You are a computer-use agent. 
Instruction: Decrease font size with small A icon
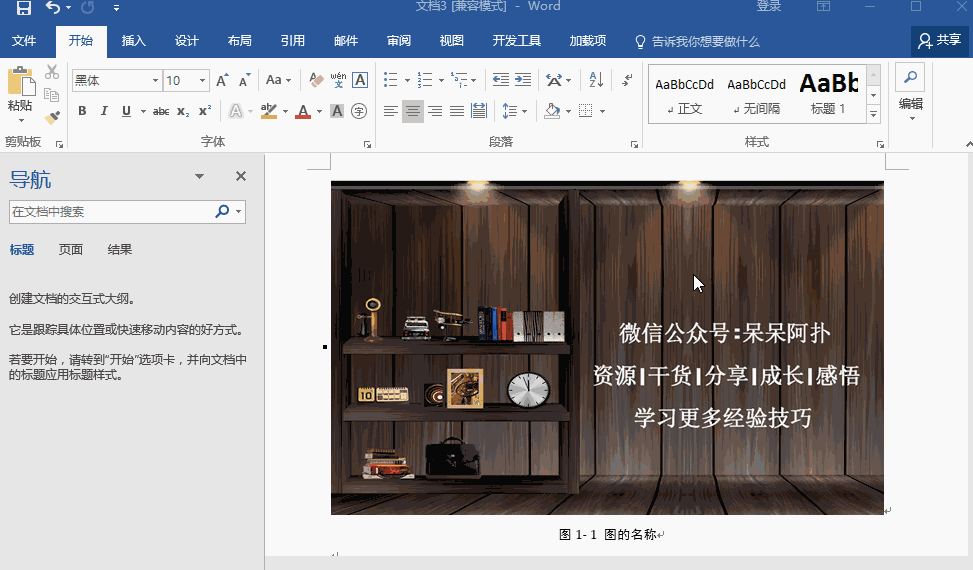pos(244,81)
